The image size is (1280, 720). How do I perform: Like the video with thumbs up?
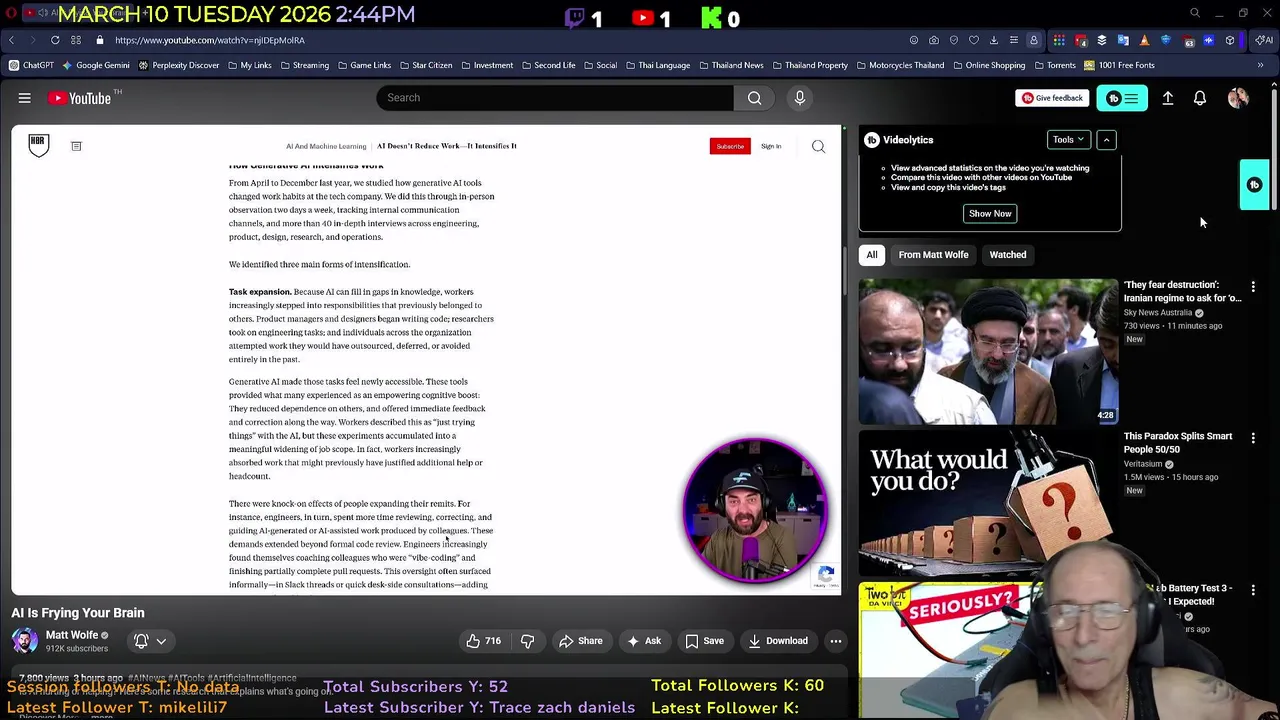tap(484, 641)
